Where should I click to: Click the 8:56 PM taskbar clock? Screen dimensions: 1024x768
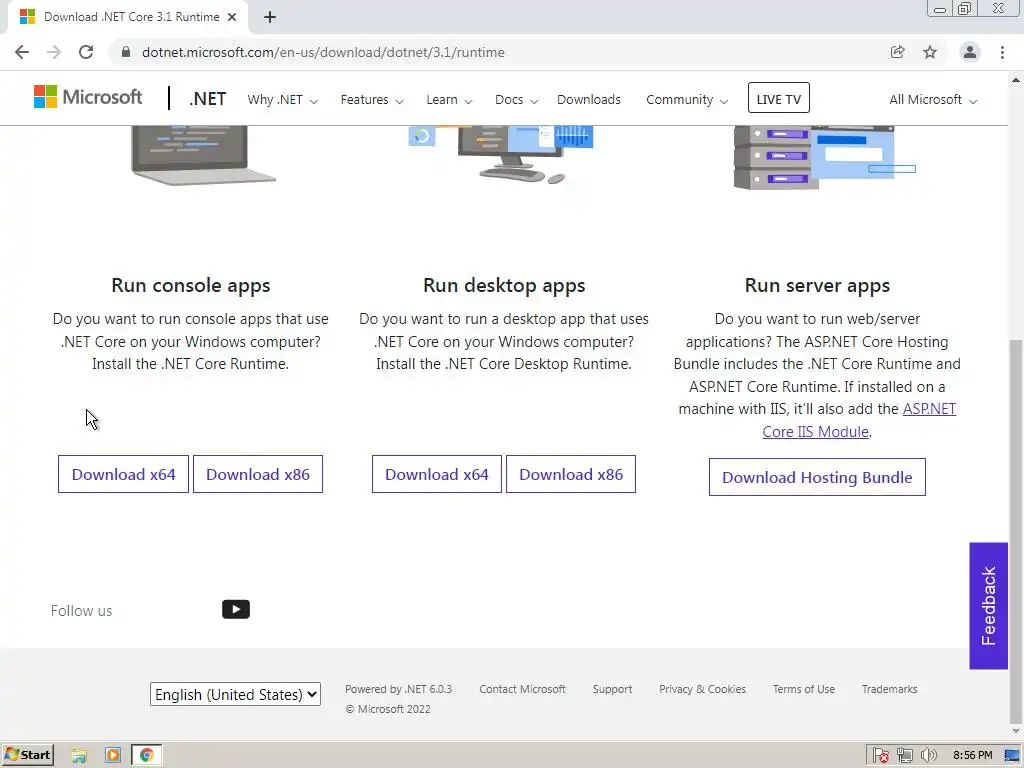[972, 756]
